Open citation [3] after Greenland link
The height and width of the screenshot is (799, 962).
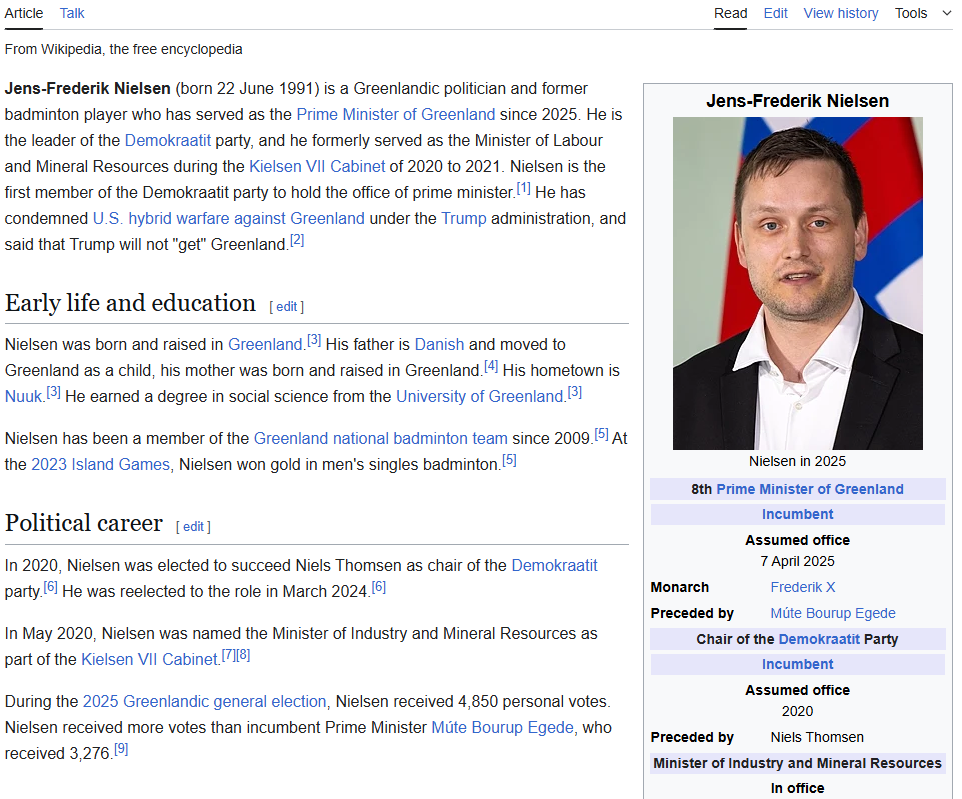tap(314, 340)
